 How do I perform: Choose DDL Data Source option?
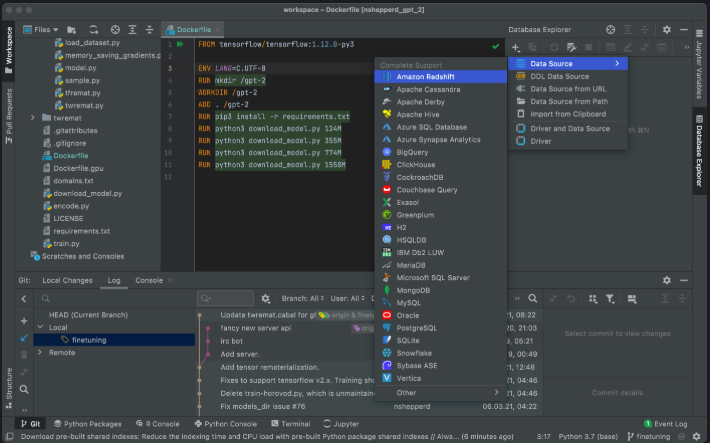[568, 77]
